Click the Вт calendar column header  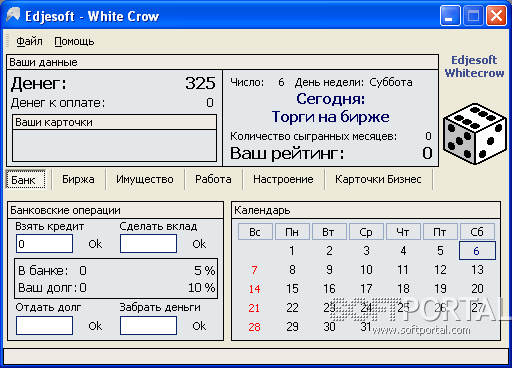329,232
